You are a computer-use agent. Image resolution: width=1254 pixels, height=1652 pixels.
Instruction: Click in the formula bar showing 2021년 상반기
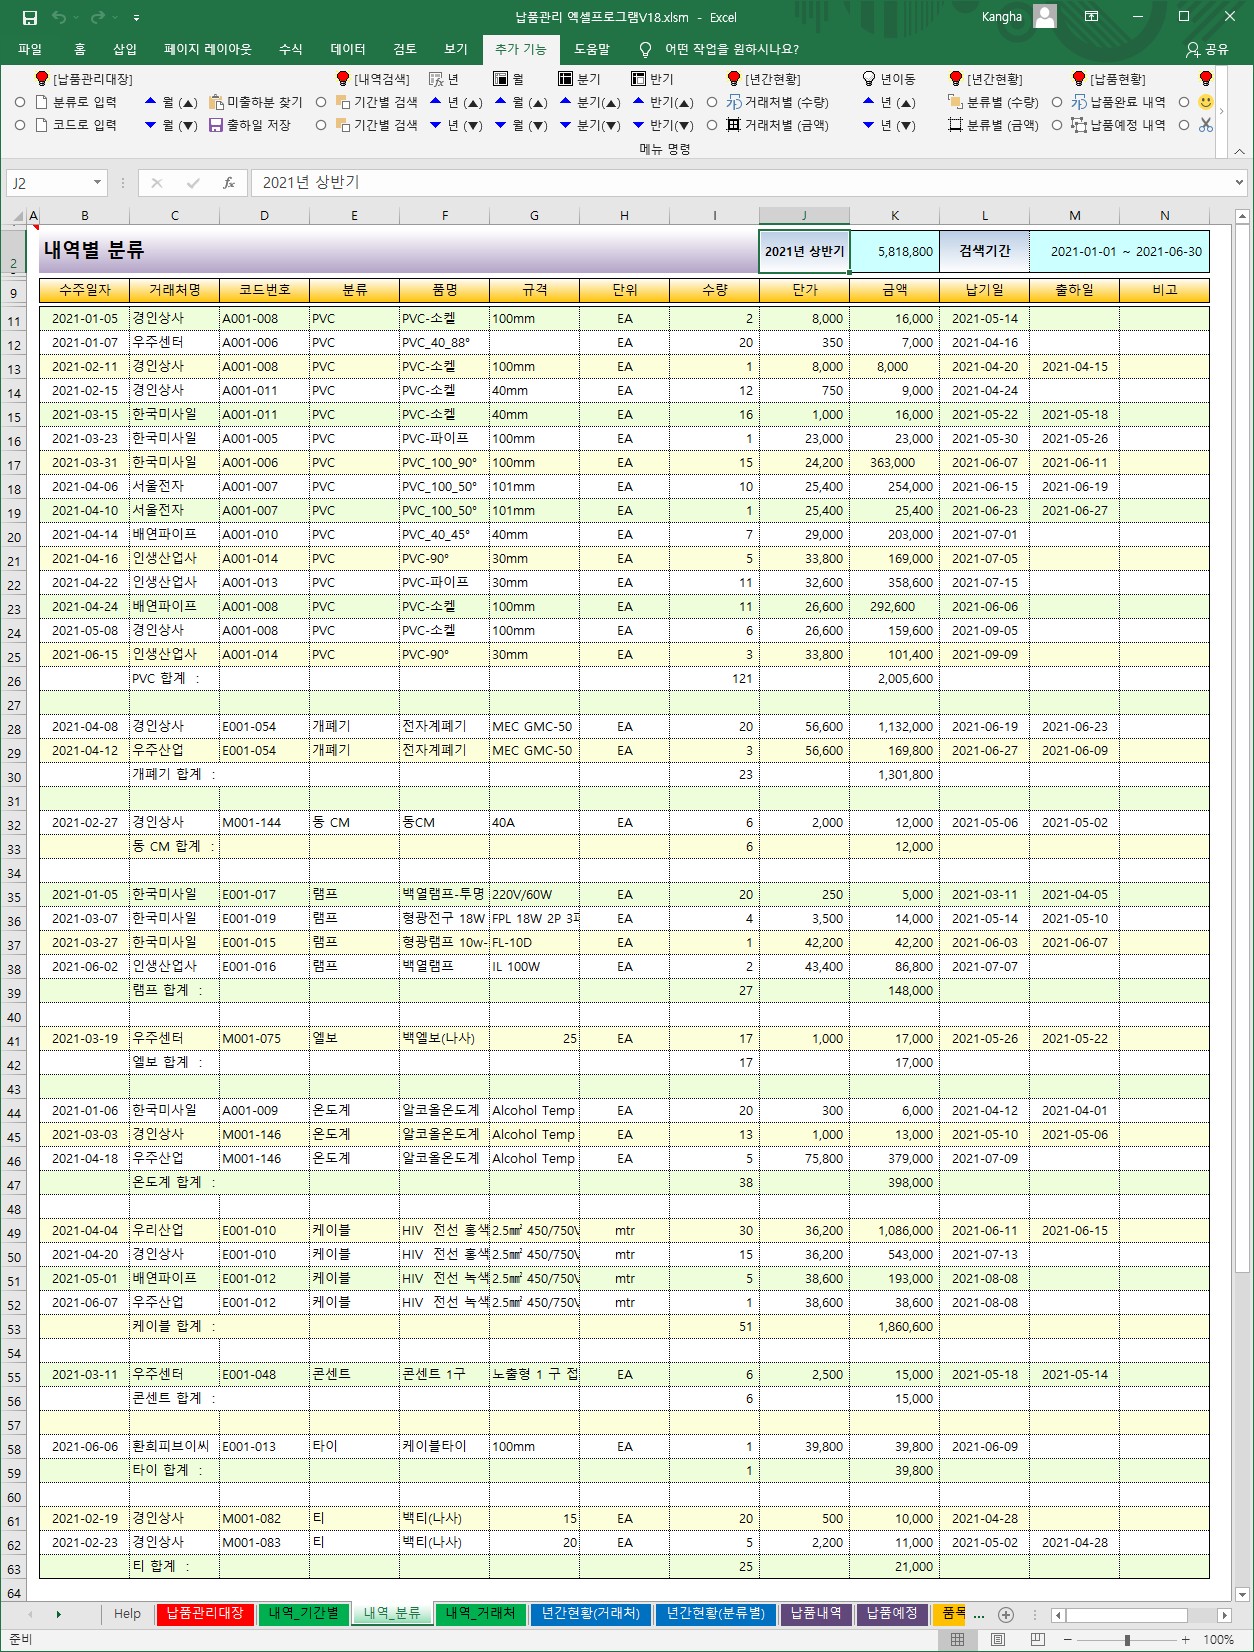click(740, 183)
